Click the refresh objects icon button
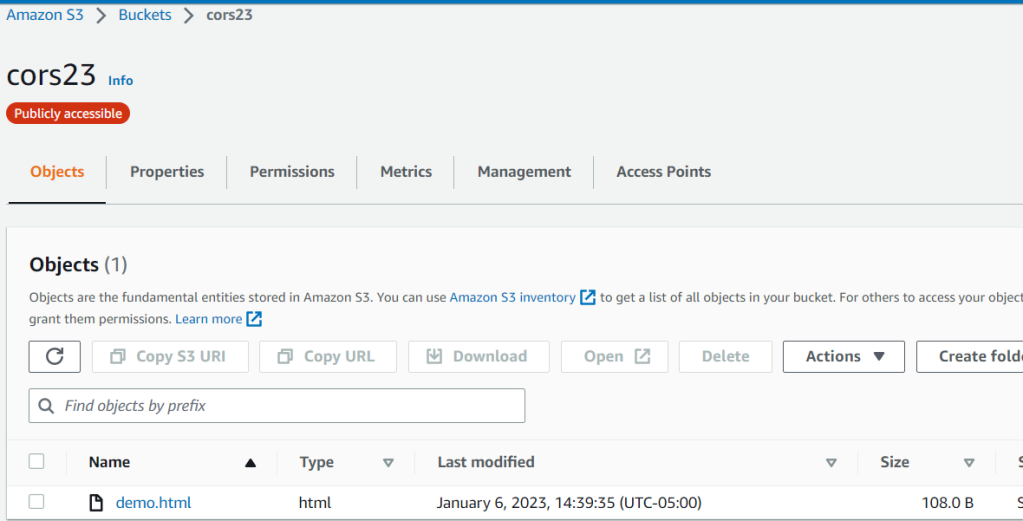 [55, 357]
